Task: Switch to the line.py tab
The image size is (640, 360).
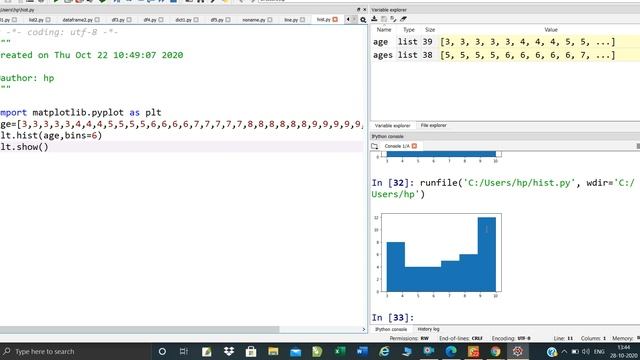Action: tap(291, 20)
